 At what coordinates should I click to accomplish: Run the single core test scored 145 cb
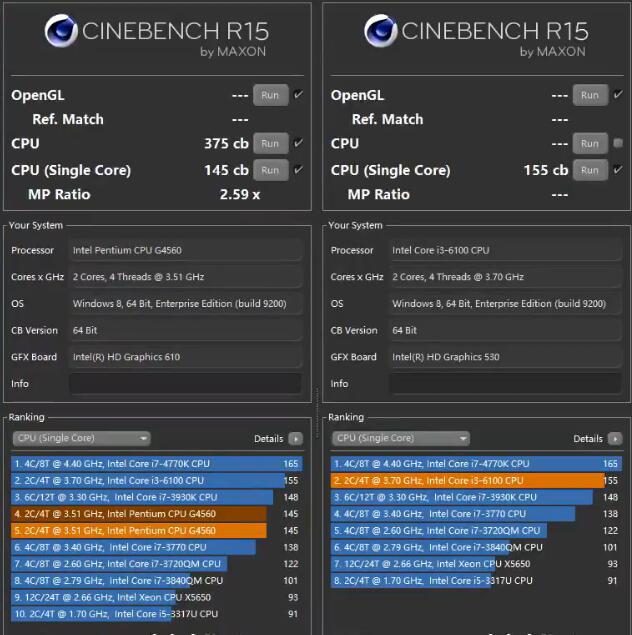(x=270, y=170)
